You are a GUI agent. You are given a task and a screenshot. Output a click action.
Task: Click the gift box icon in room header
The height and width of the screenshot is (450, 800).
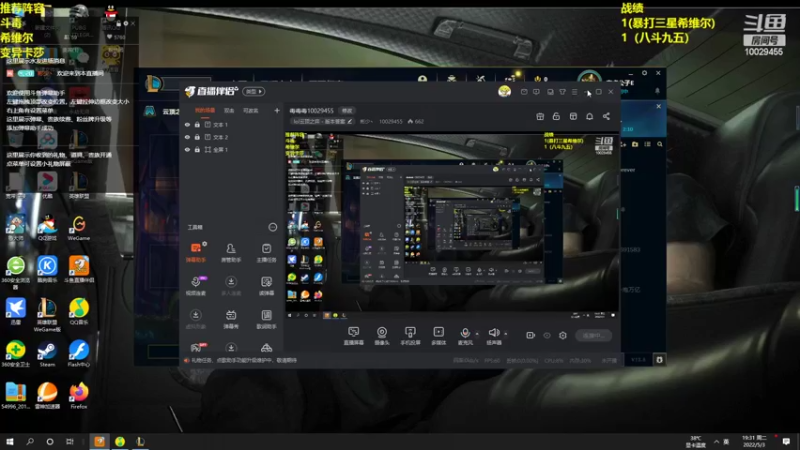(x=540, y=116)
